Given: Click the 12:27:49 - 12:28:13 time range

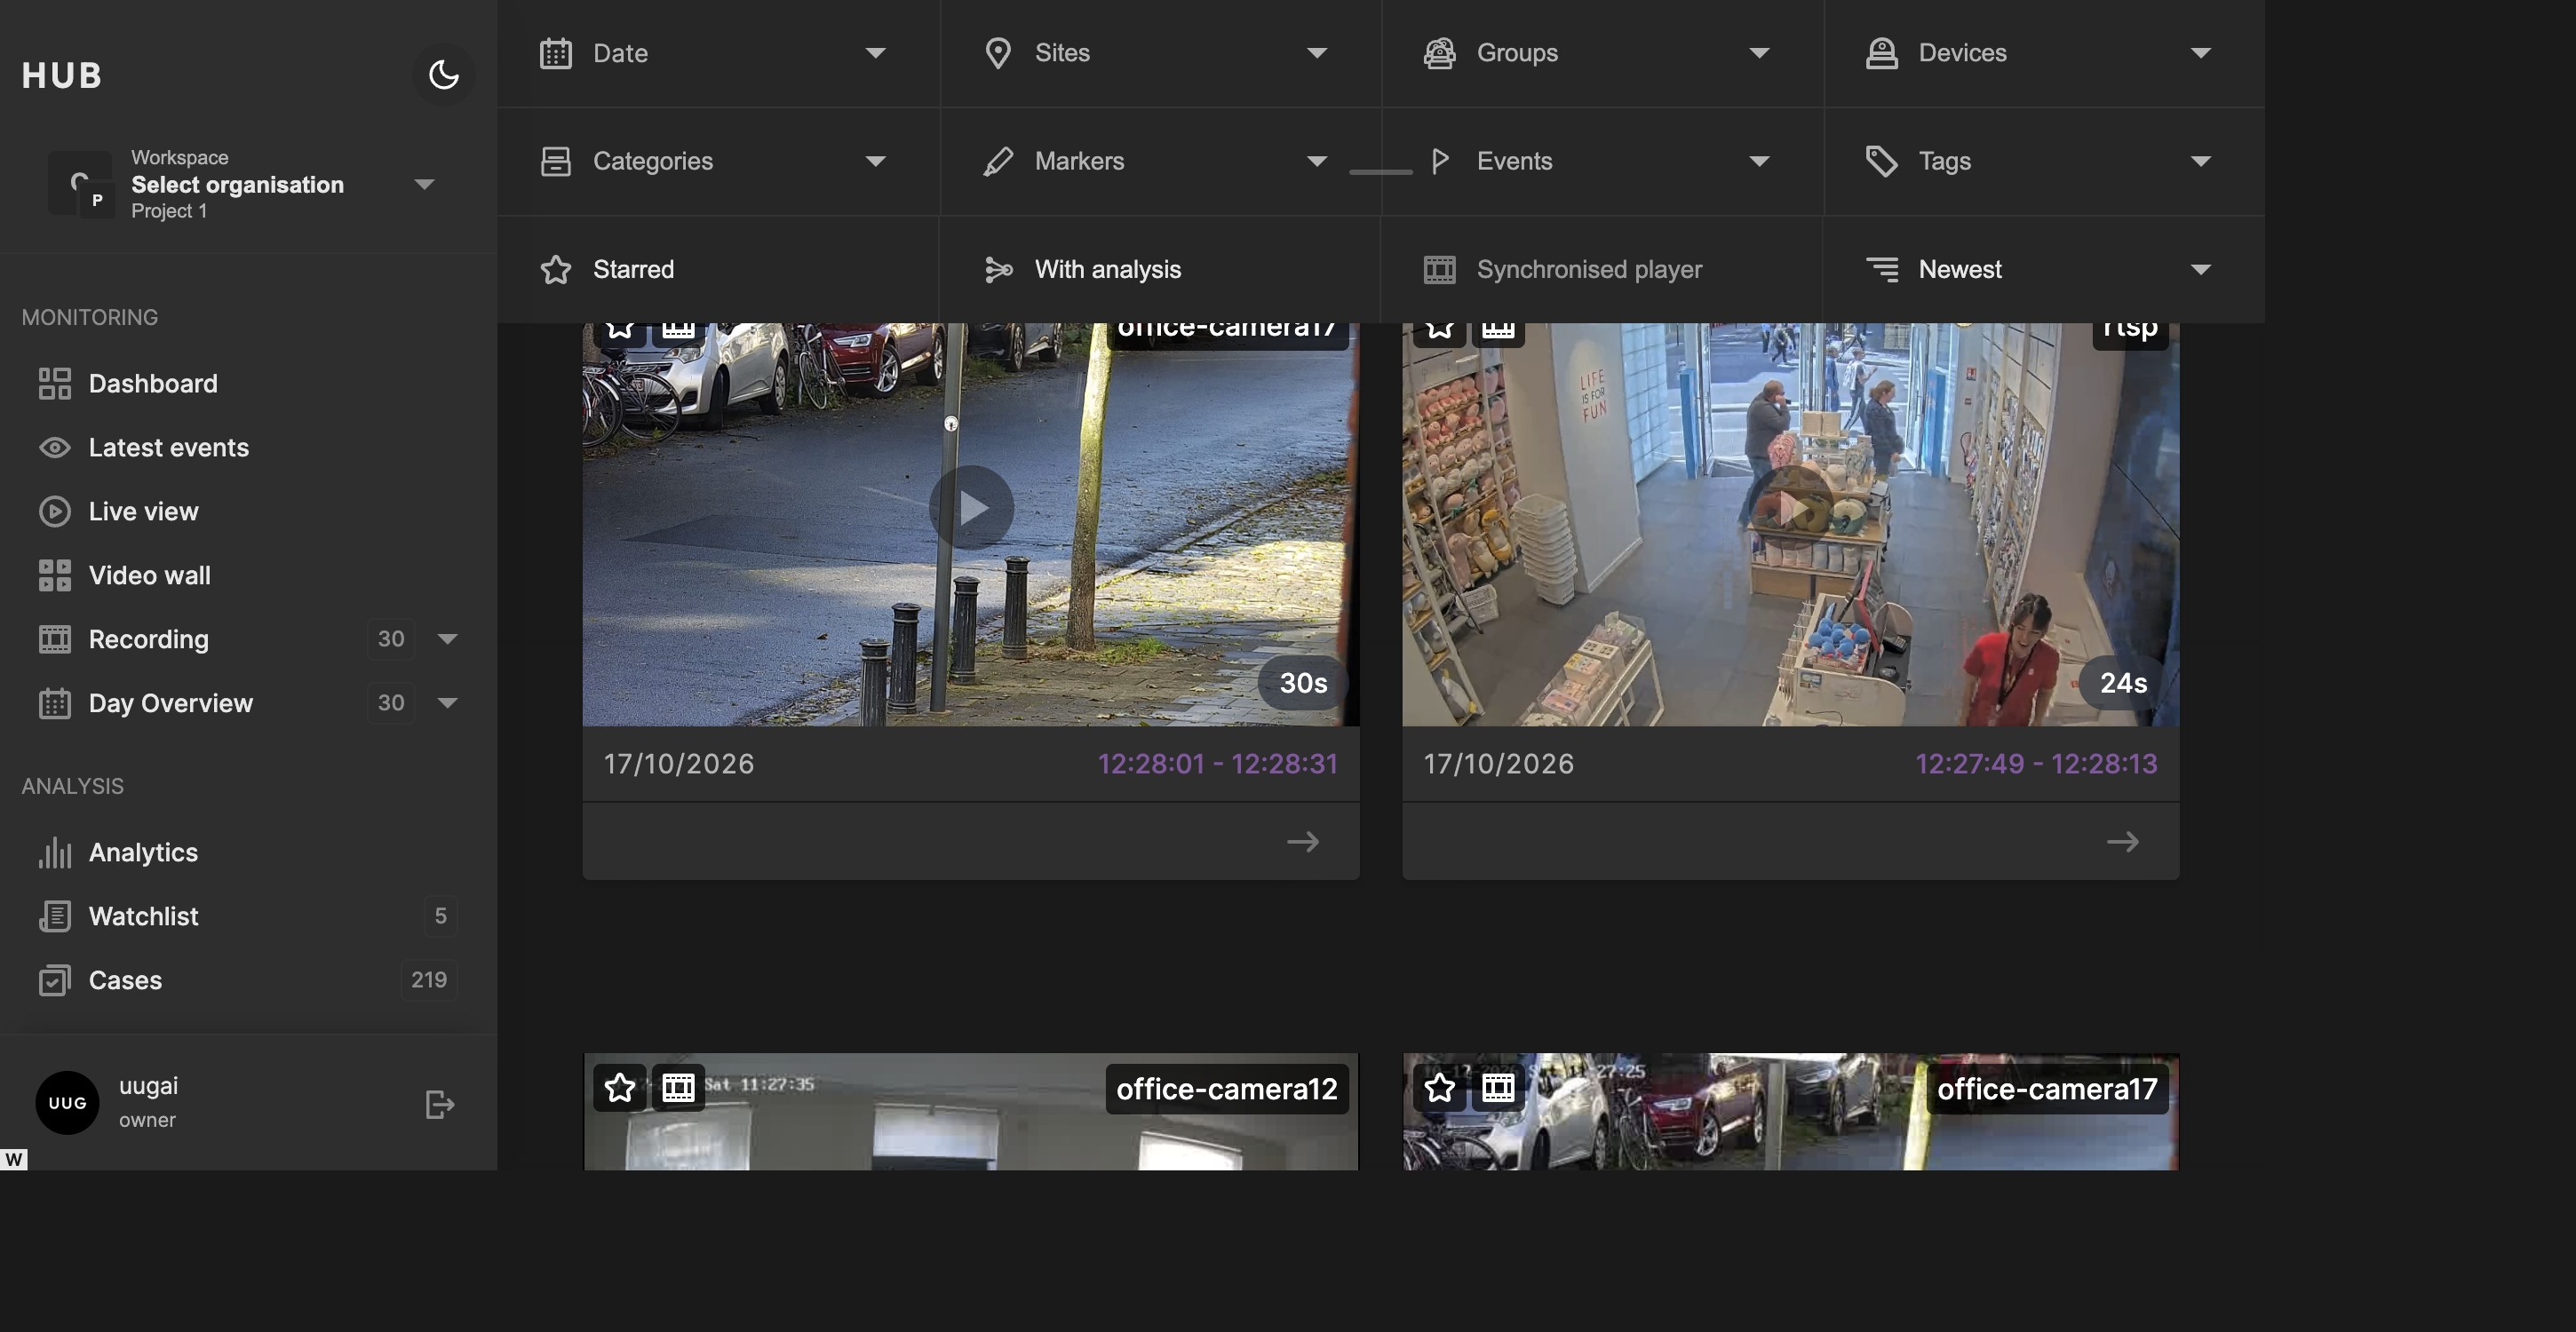Looking at the screenshot, I should (x=2036, y=763).
